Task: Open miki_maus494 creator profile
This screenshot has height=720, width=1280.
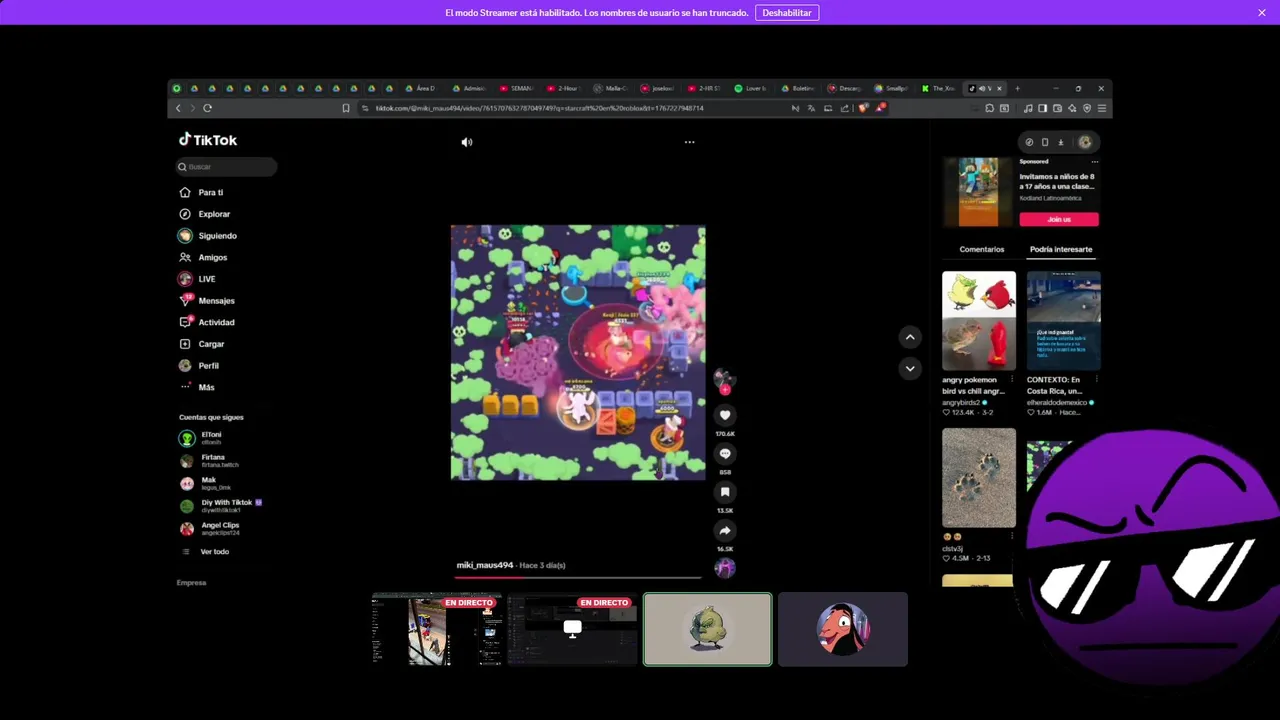Action: [485, 565]
